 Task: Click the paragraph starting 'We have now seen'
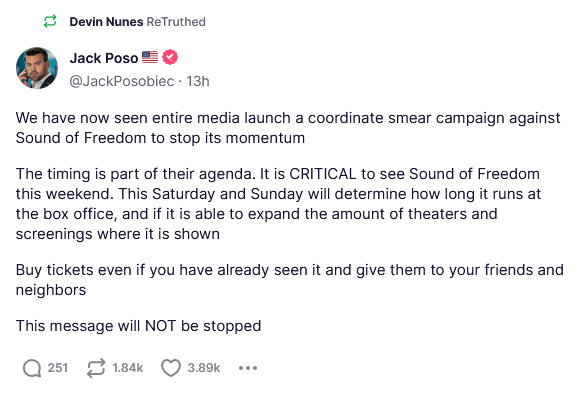click(x=288, y=128)
